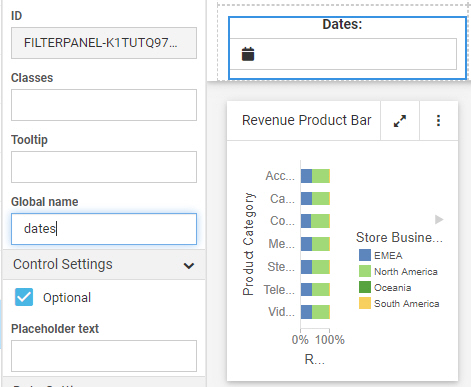This screenshot has width=471, height=387.
Task: Collapse the Control Settings section
Action: (189, 265)
